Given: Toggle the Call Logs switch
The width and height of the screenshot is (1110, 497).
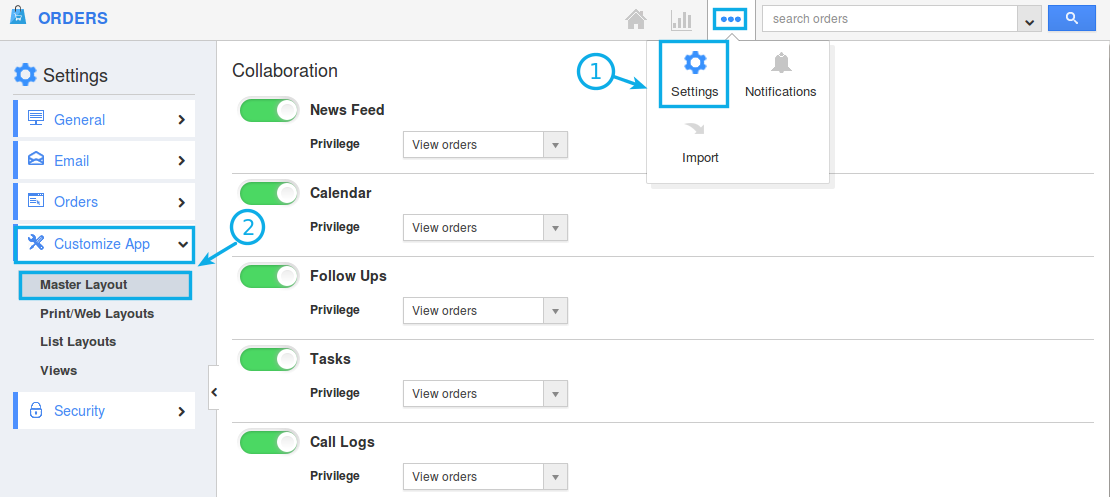Looking at the screenshot, I should [x=269, y=442].
